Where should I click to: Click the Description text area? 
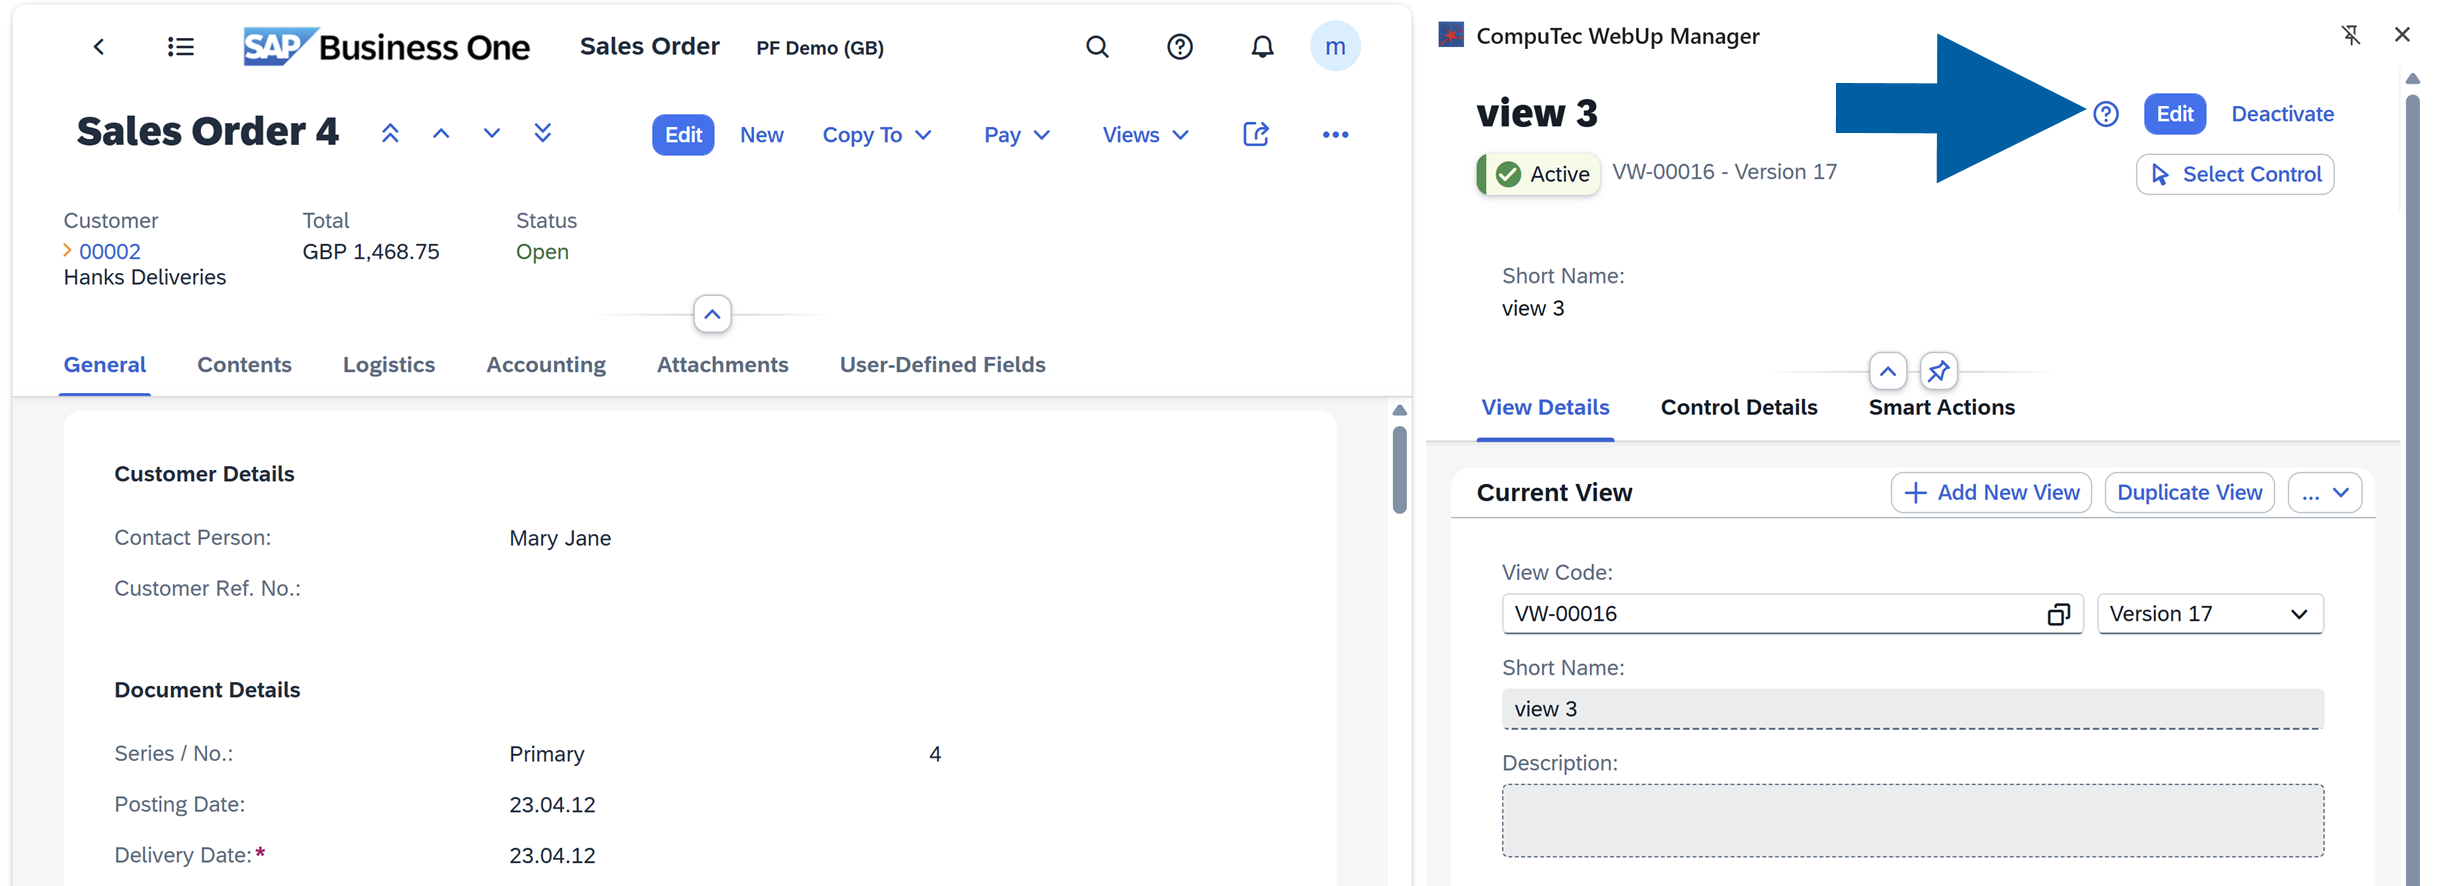pos(1912,820)
